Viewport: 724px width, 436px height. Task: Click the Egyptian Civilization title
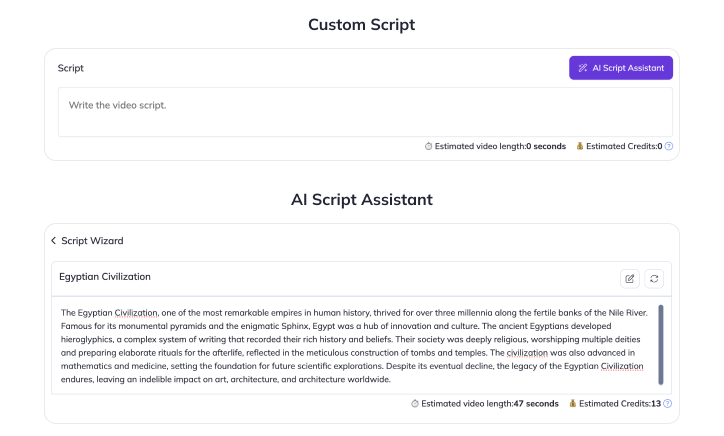[105, 276]
